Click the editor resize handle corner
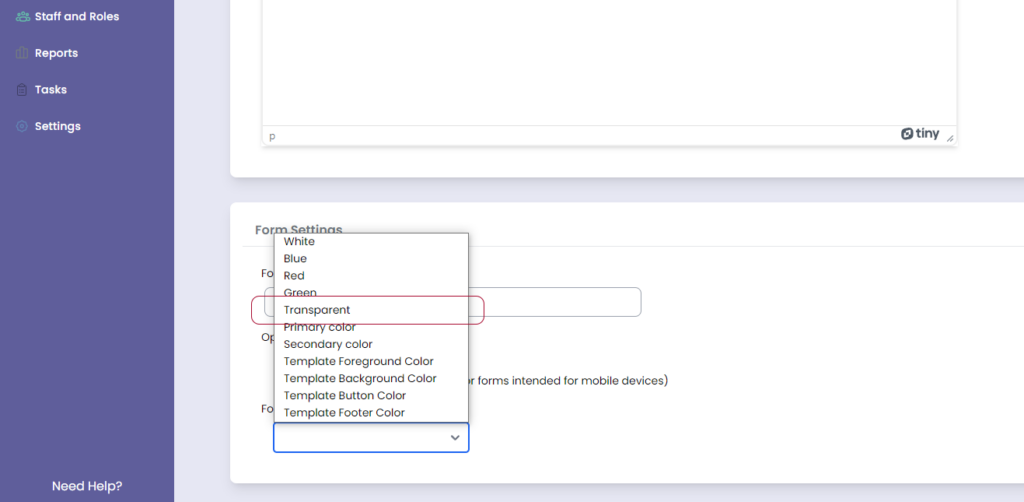 (x=950, y=139)
